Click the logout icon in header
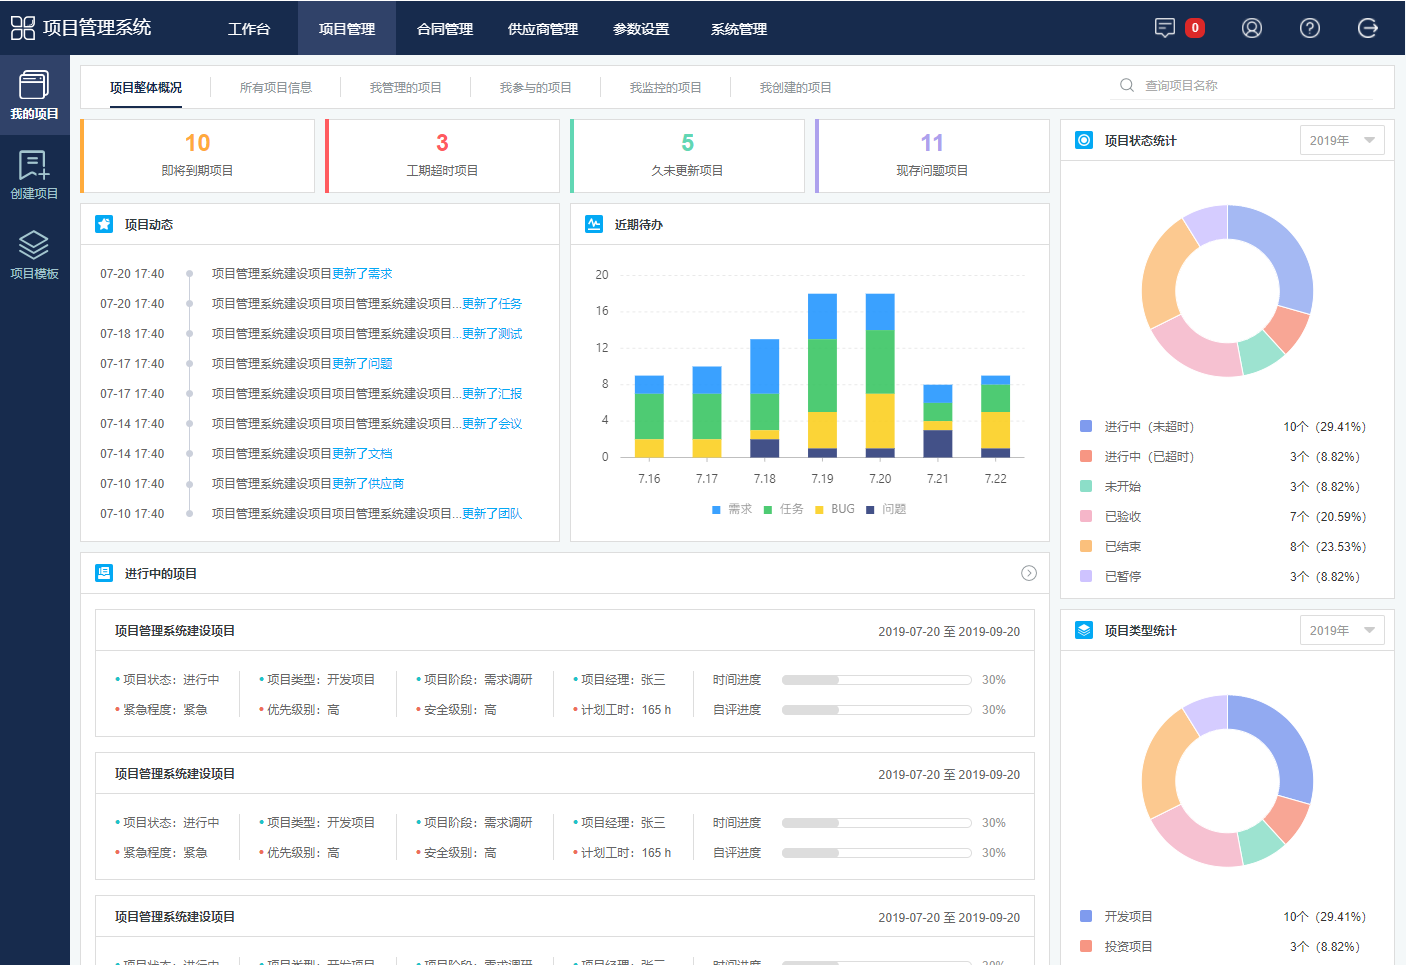This screenshot has width=1406, height=965. [1368, 28]
